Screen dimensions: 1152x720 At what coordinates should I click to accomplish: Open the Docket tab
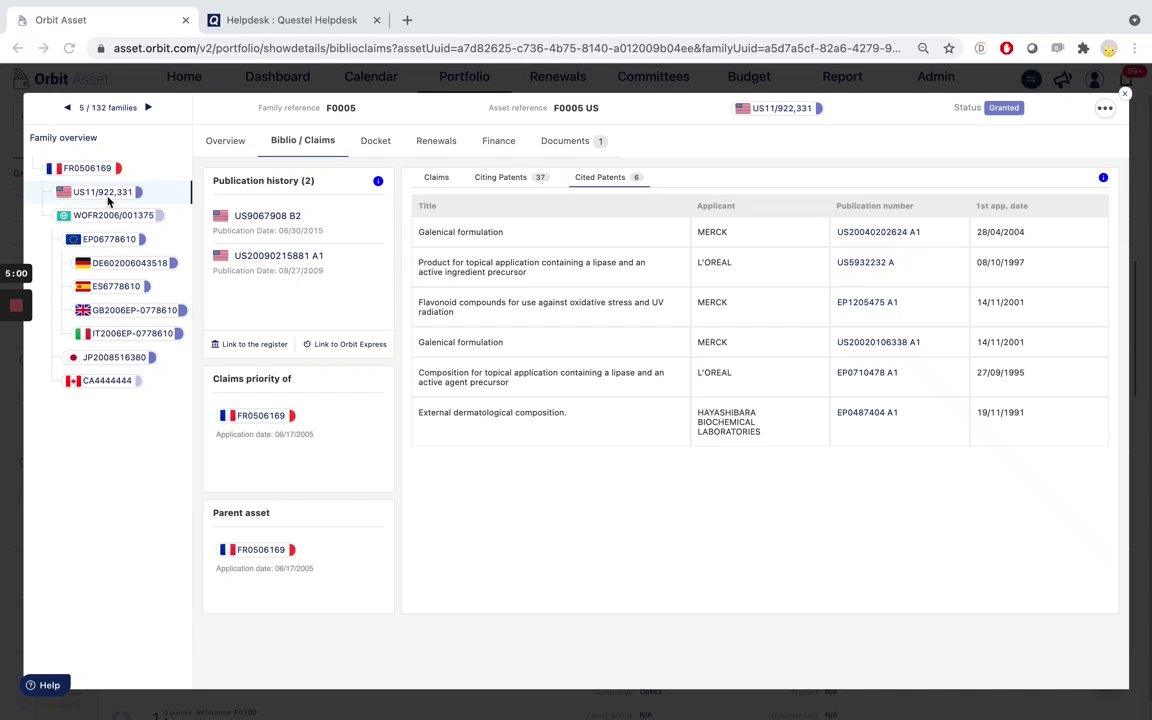coord(375,141)
